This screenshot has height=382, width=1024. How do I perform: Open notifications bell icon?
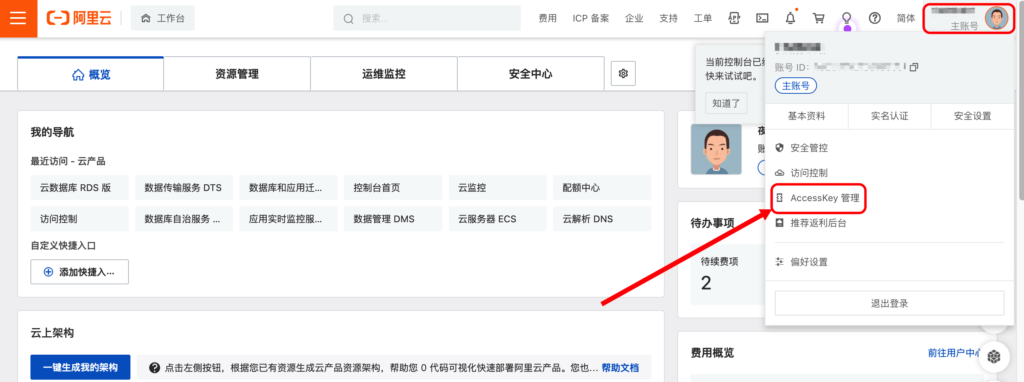pyautogui.click(x=790, y=18)
